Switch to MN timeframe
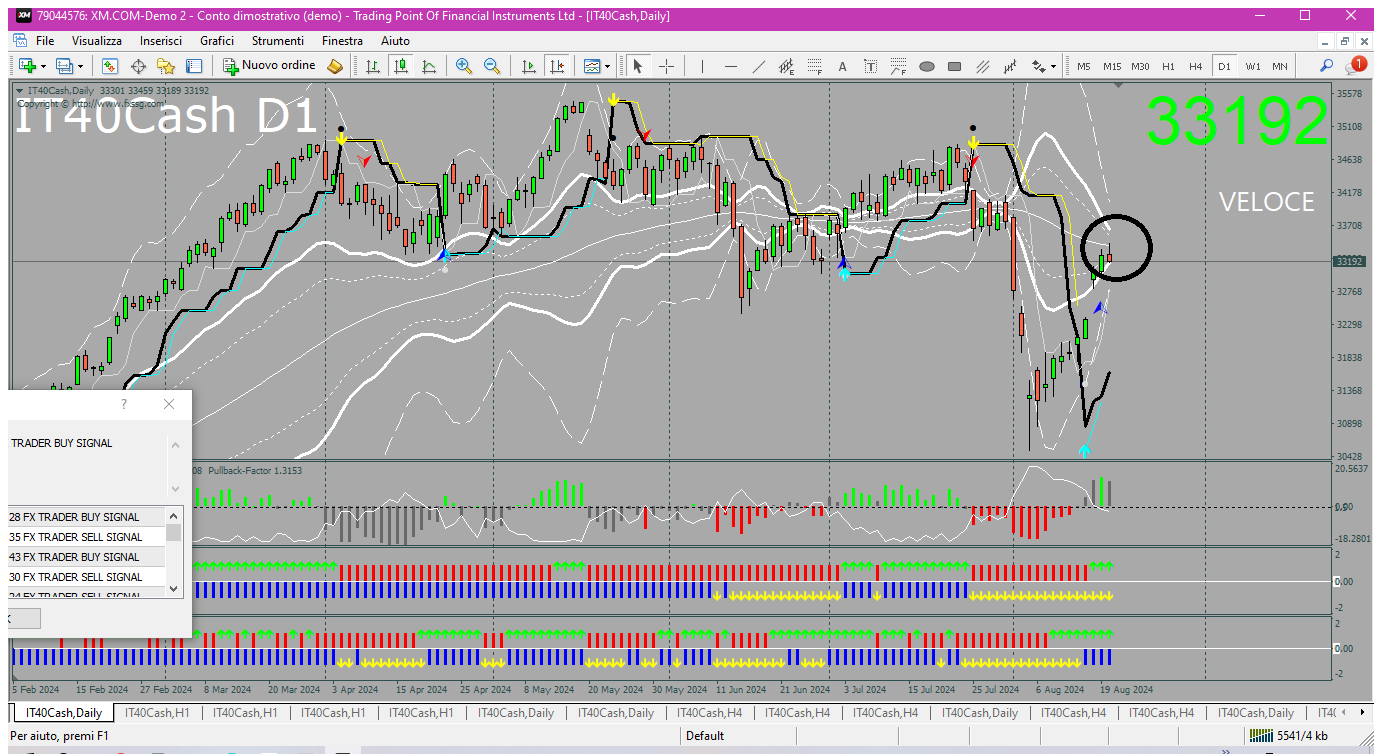 click(1280, 66)
